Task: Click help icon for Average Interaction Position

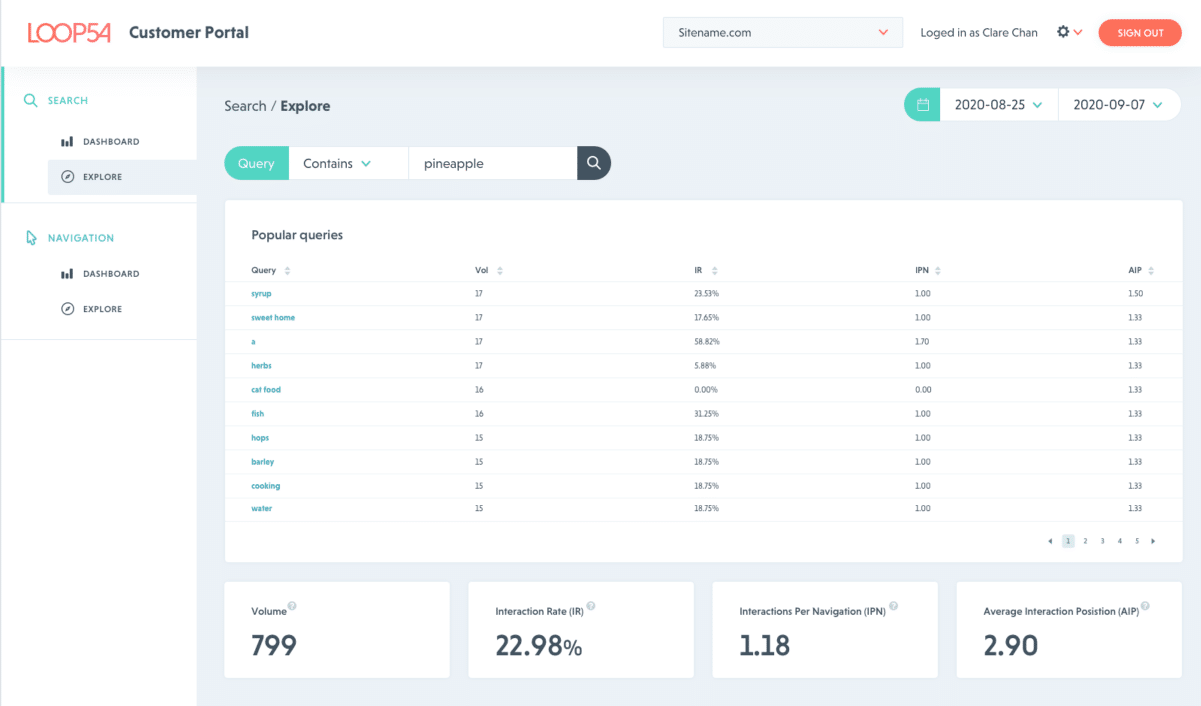Action: [1145, 606]
